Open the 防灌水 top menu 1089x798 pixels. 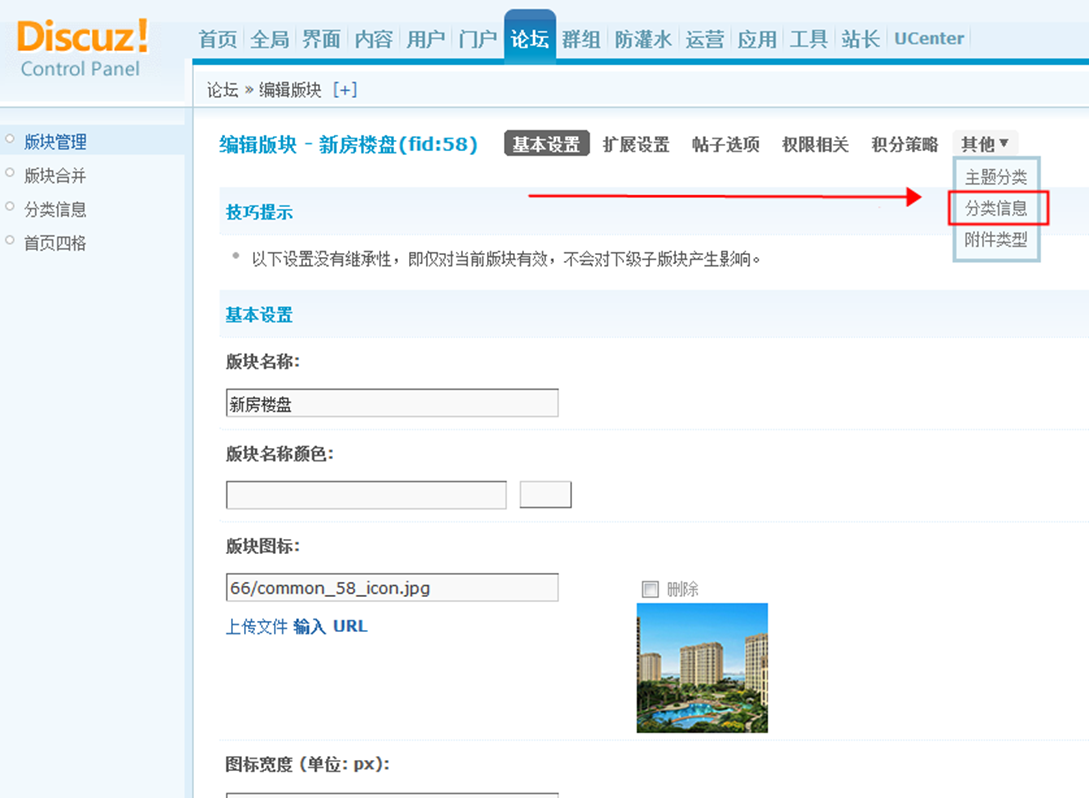[x=643, y=40]
